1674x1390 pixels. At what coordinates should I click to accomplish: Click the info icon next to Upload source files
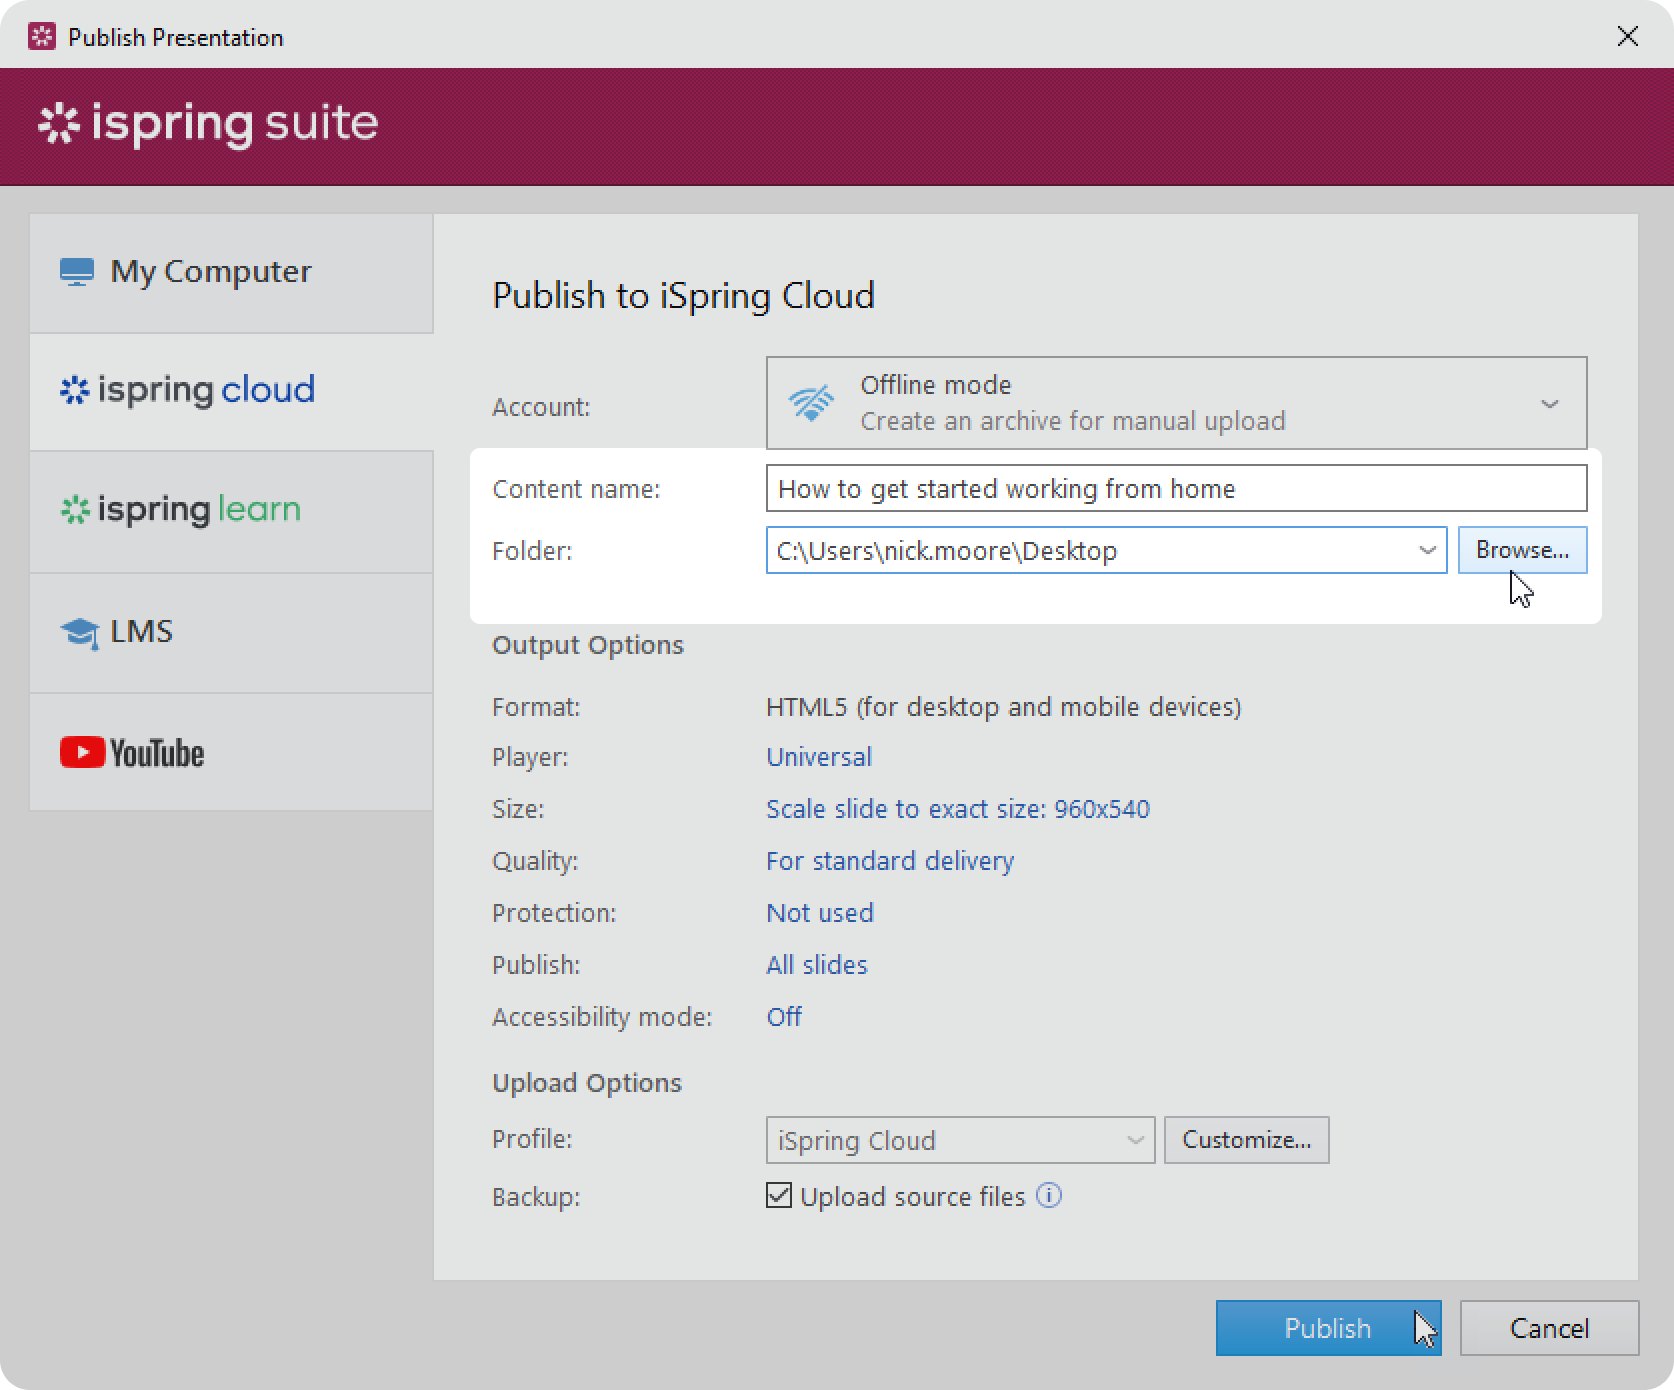coord(1049,1195)
